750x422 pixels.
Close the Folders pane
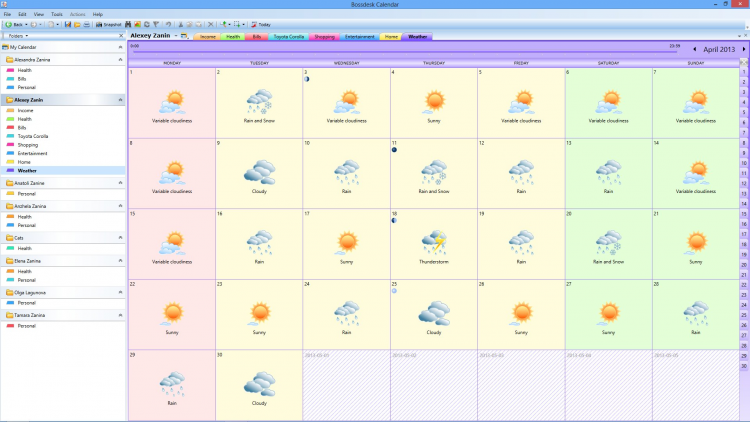121,36
